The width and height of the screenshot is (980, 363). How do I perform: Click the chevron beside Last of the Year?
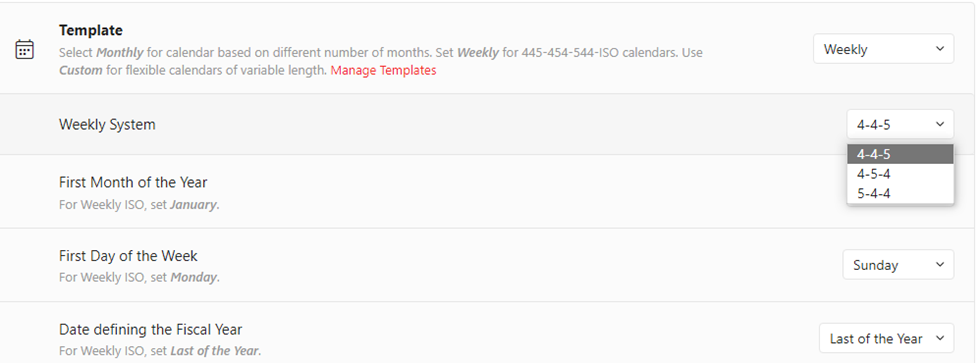pos(939,338)
